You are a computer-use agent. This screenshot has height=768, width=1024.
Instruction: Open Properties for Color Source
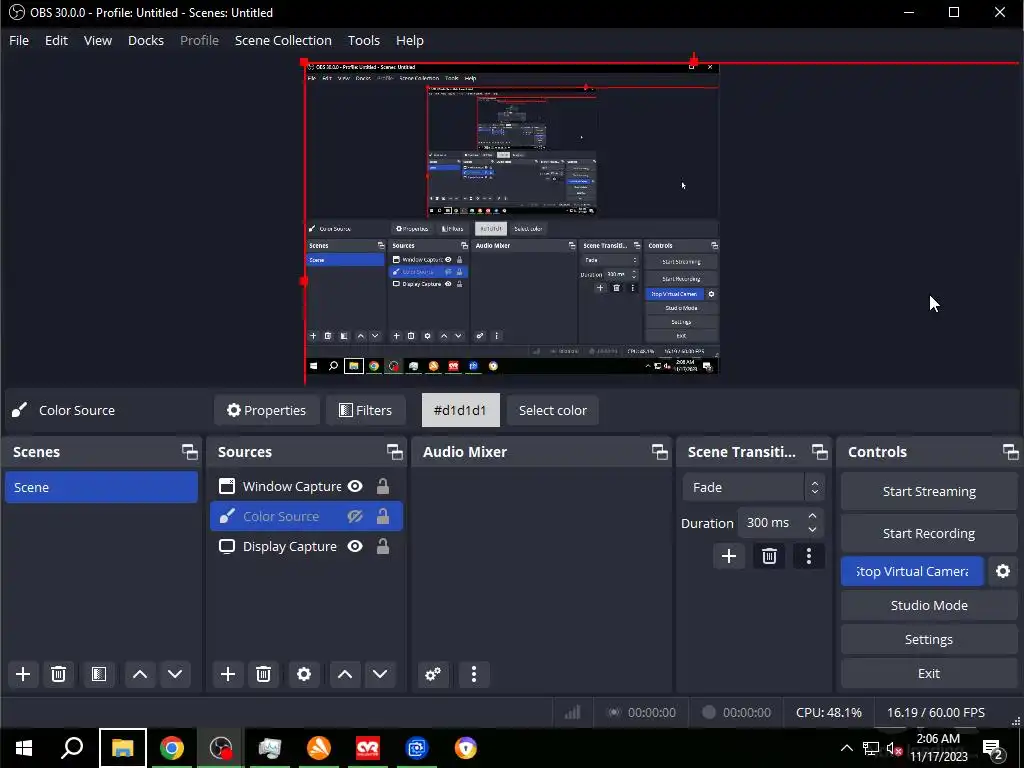(x=266, y=410)
